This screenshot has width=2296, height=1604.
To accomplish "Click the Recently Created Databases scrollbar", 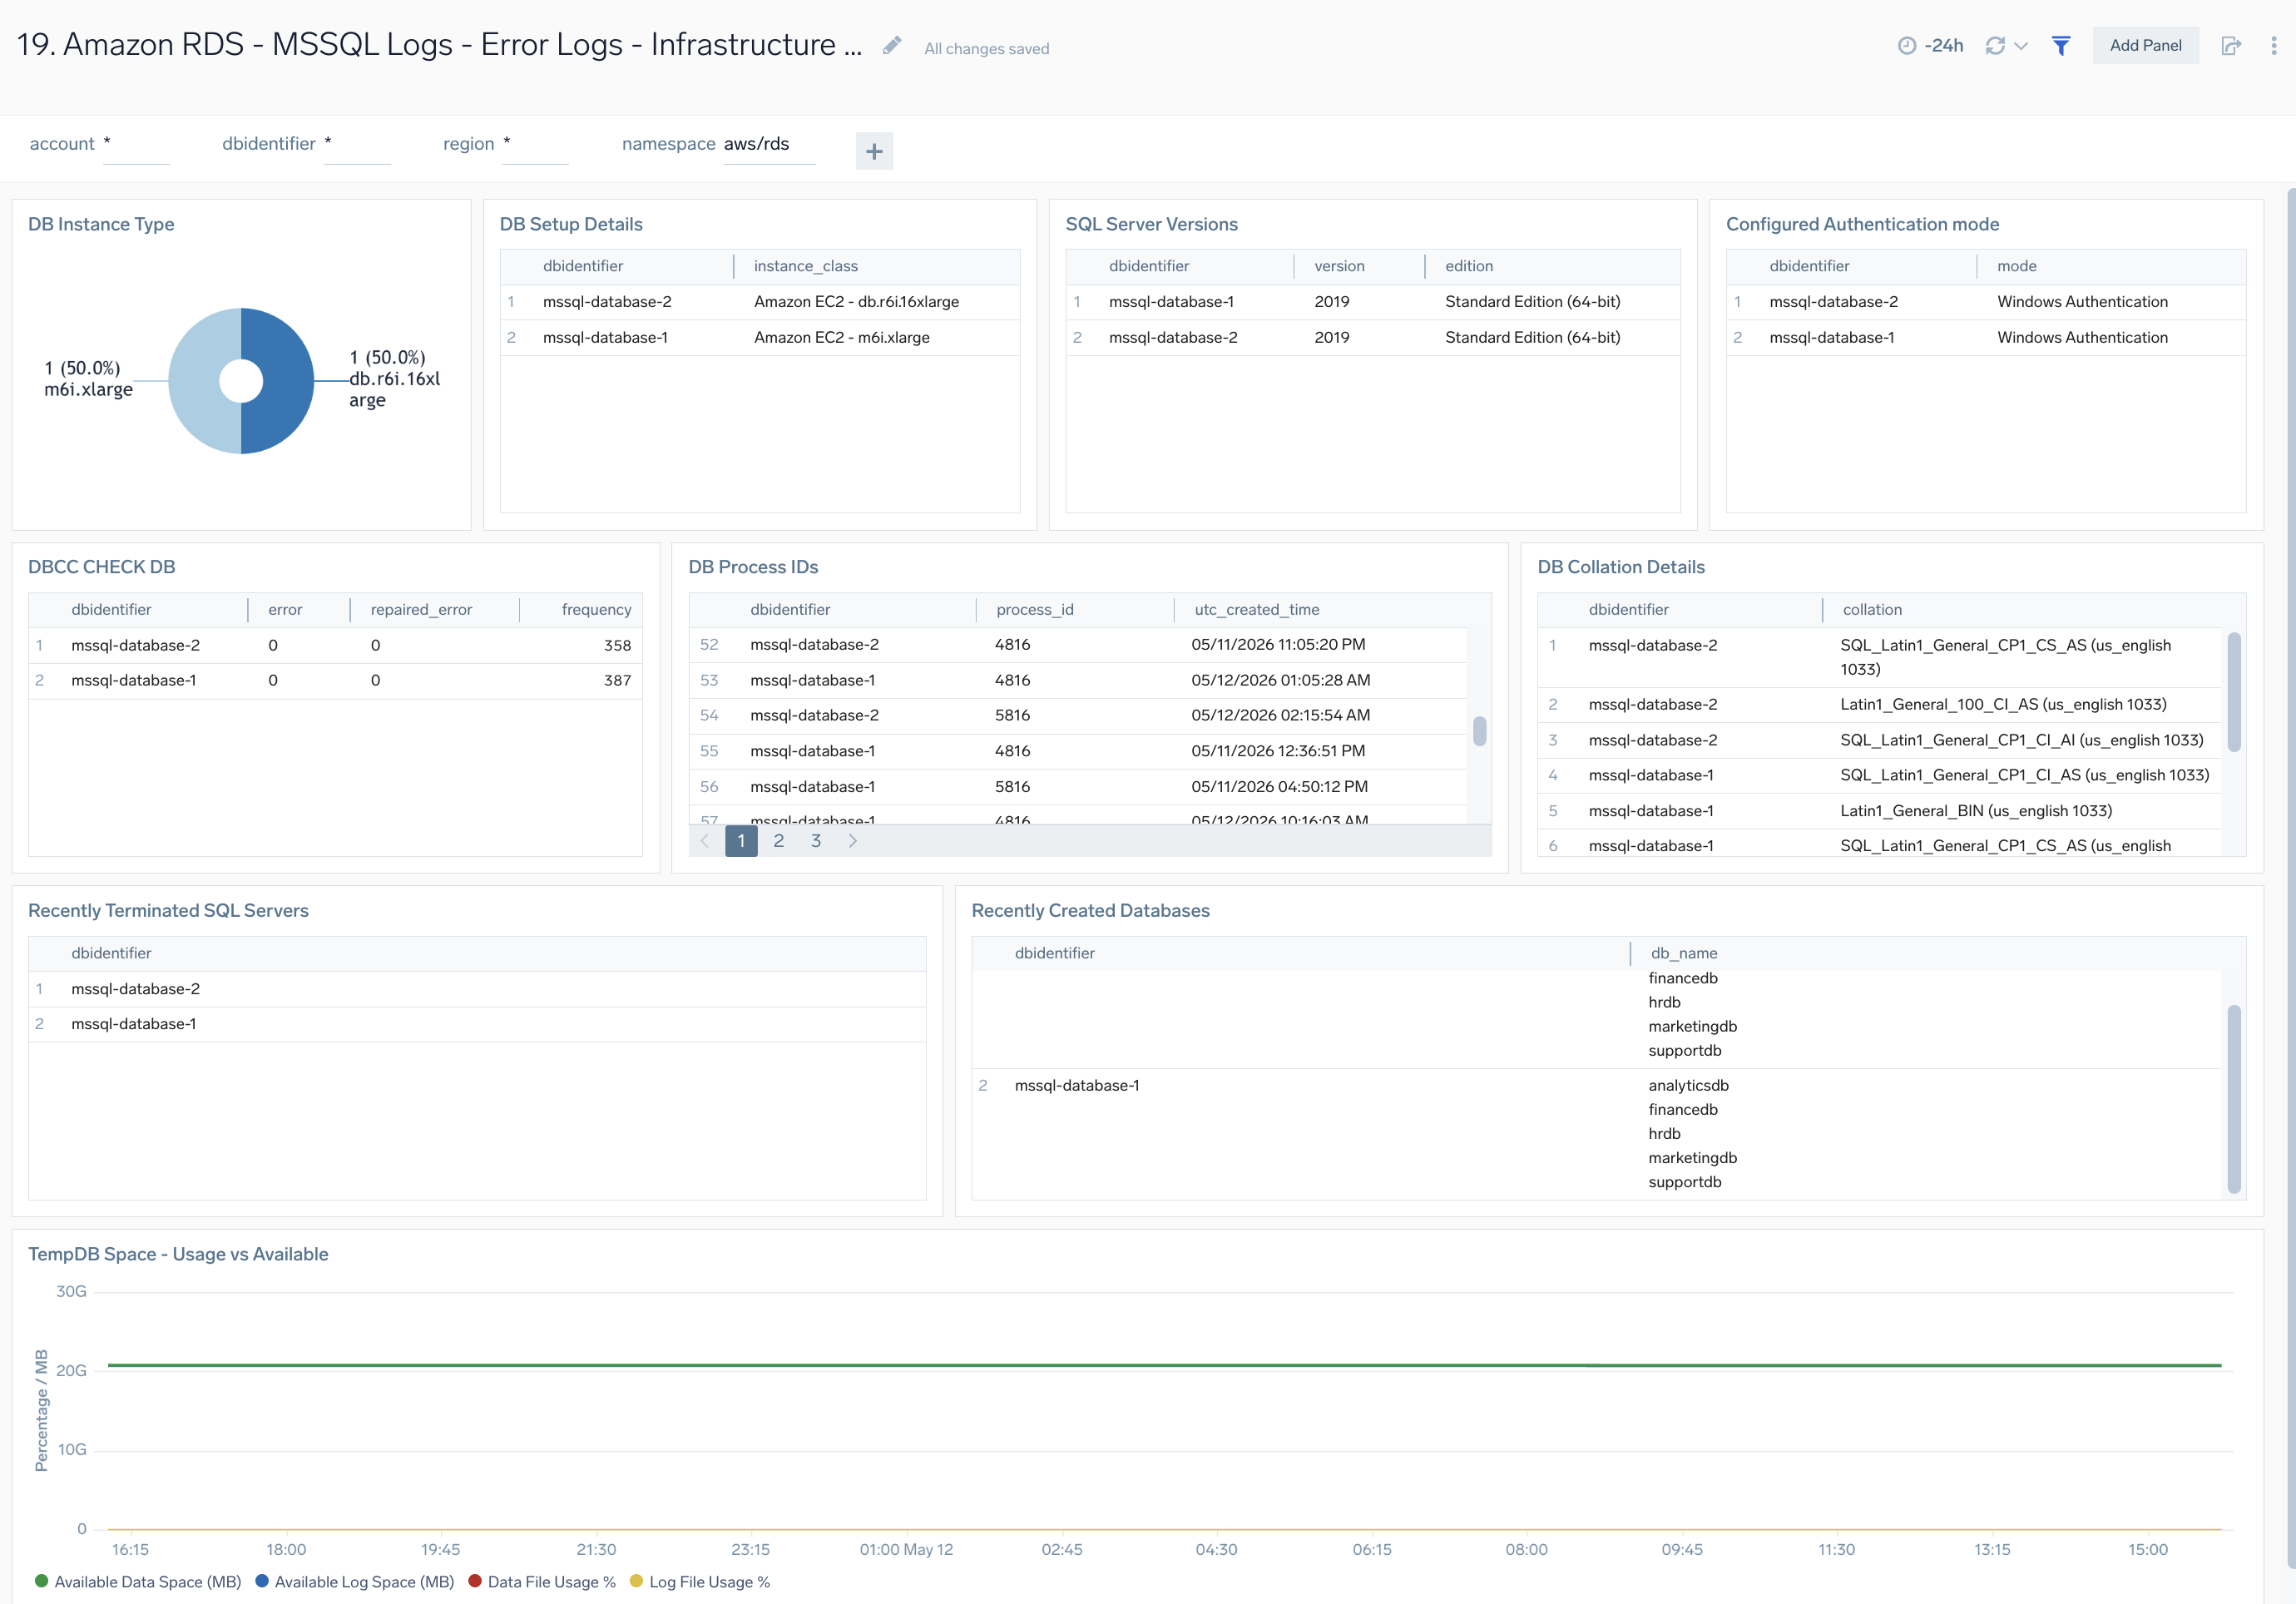I will pyautogui.click(x=2234, y=1100).
